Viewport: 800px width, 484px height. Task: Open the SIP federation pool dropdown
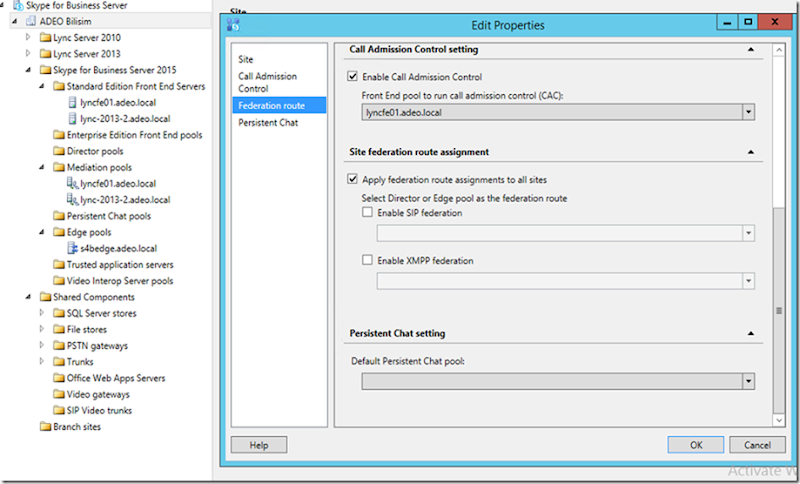pos(748,233)
